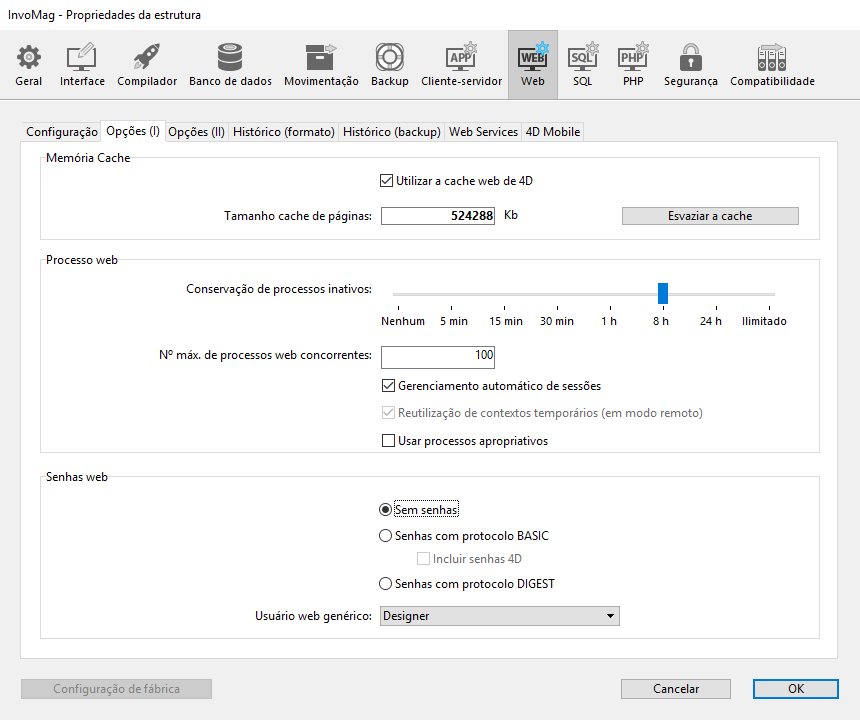Viewport: 860px width, 720px height.
Task: Select the Segurança padlock icon
Action: pos(690,65)
